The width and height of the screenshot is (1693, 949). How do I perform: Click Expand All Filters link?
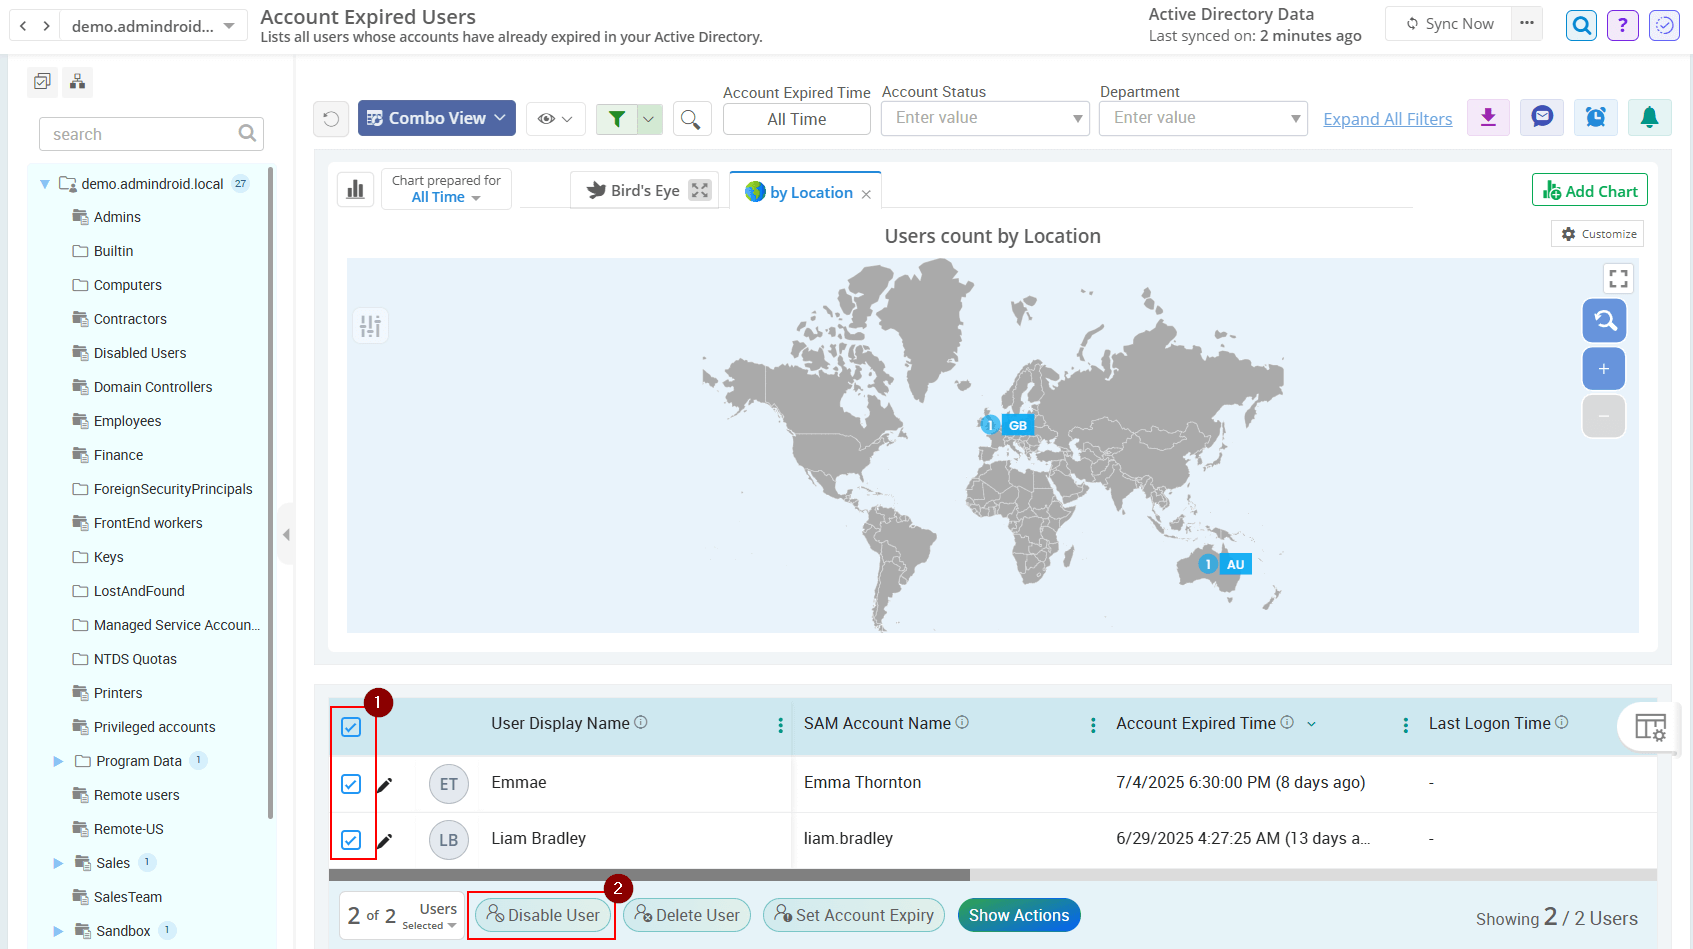(x=1387, y=119)
